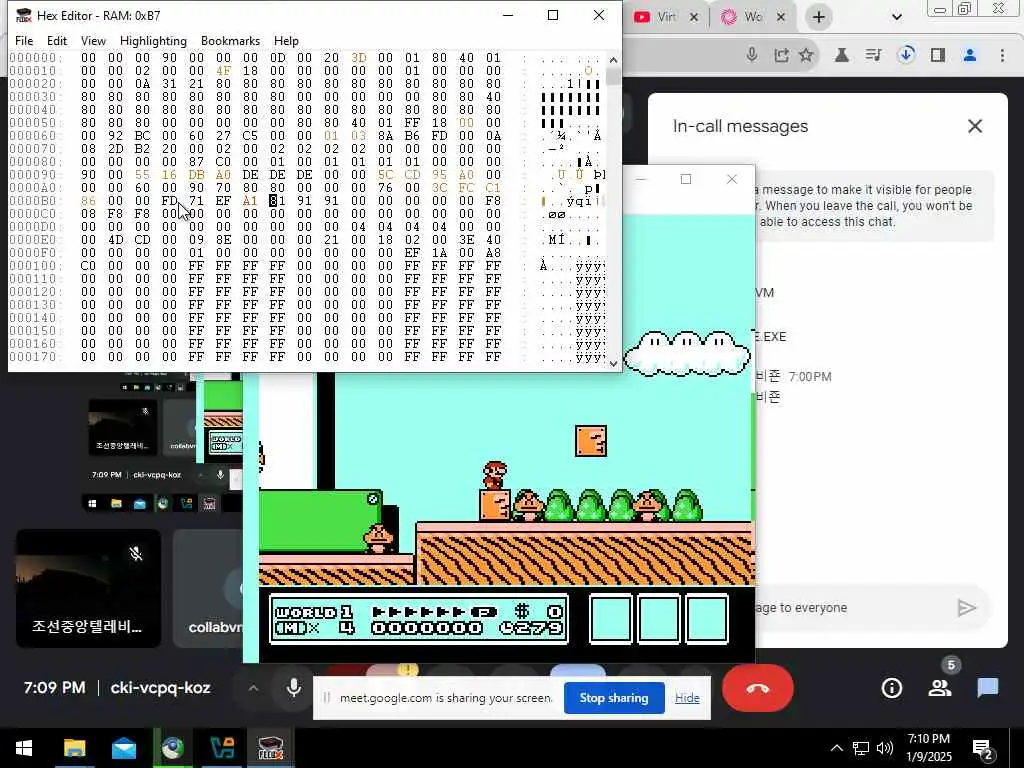Open the notifications center icon
The width and height of the screenshot is (1024, 768).
tap(982, 749)
